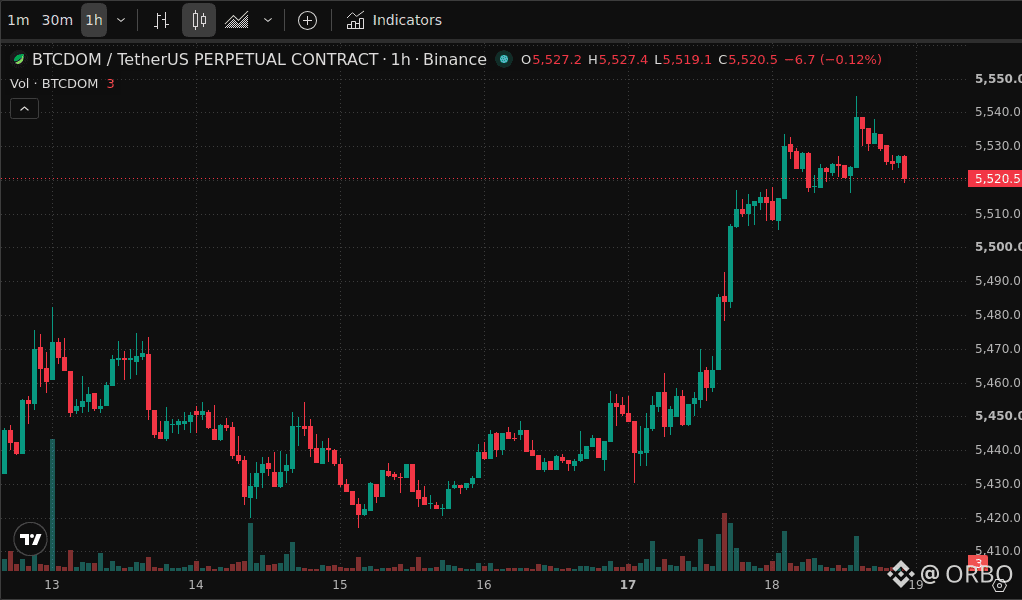The image size is (1022, 600).
Task: Click the red current price label 5,520.5
Action: pyautogui.click(x=995, y=179)
